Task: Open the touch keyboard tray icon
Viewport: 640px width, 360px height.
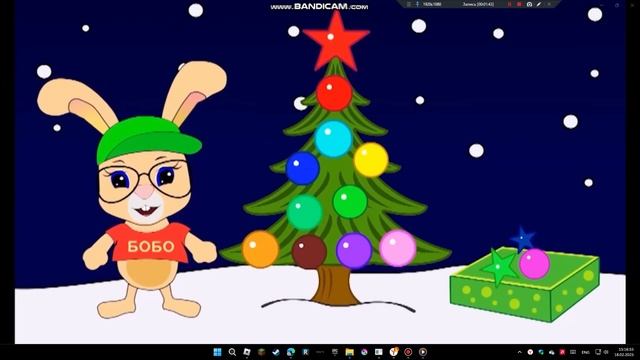Action: point(573,352)
